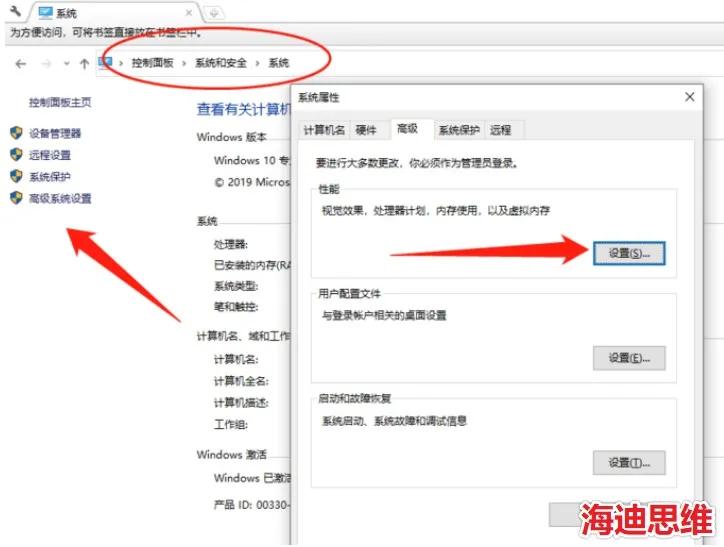Image resolution: width=724 pixels, height=547 pixels.
Task: Expand chevron before 系统和安全 breadcrumb
Action: click(x=184, y=63)
